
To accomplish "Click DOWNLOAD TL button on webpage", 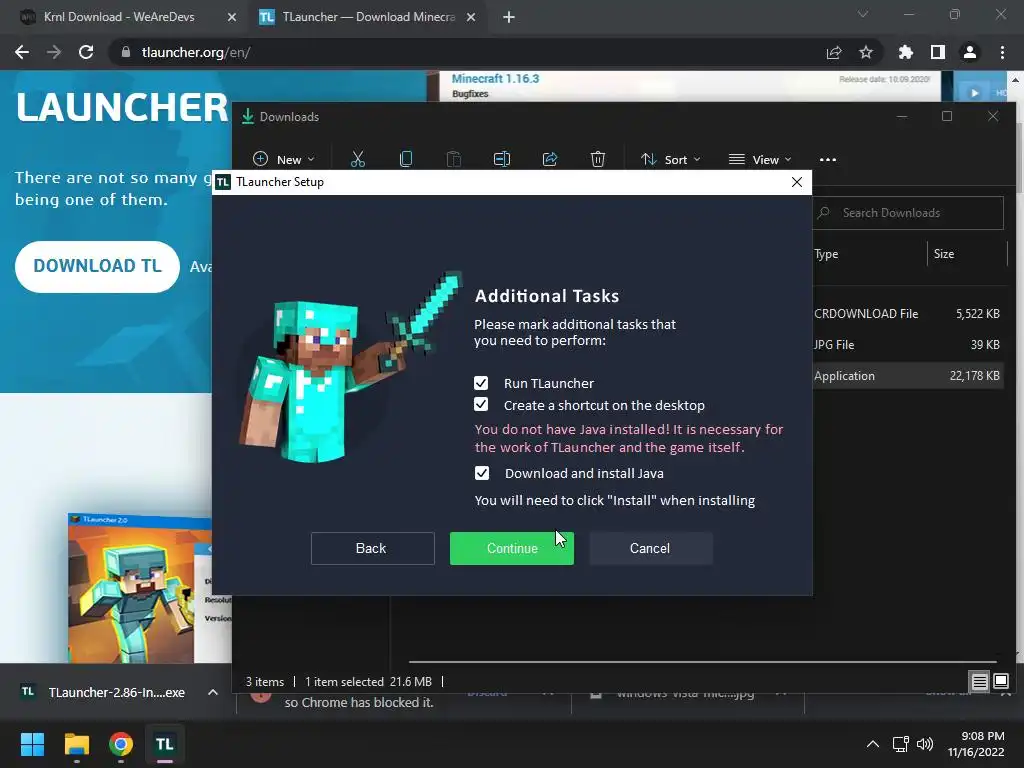I will (x=97, y=266).
